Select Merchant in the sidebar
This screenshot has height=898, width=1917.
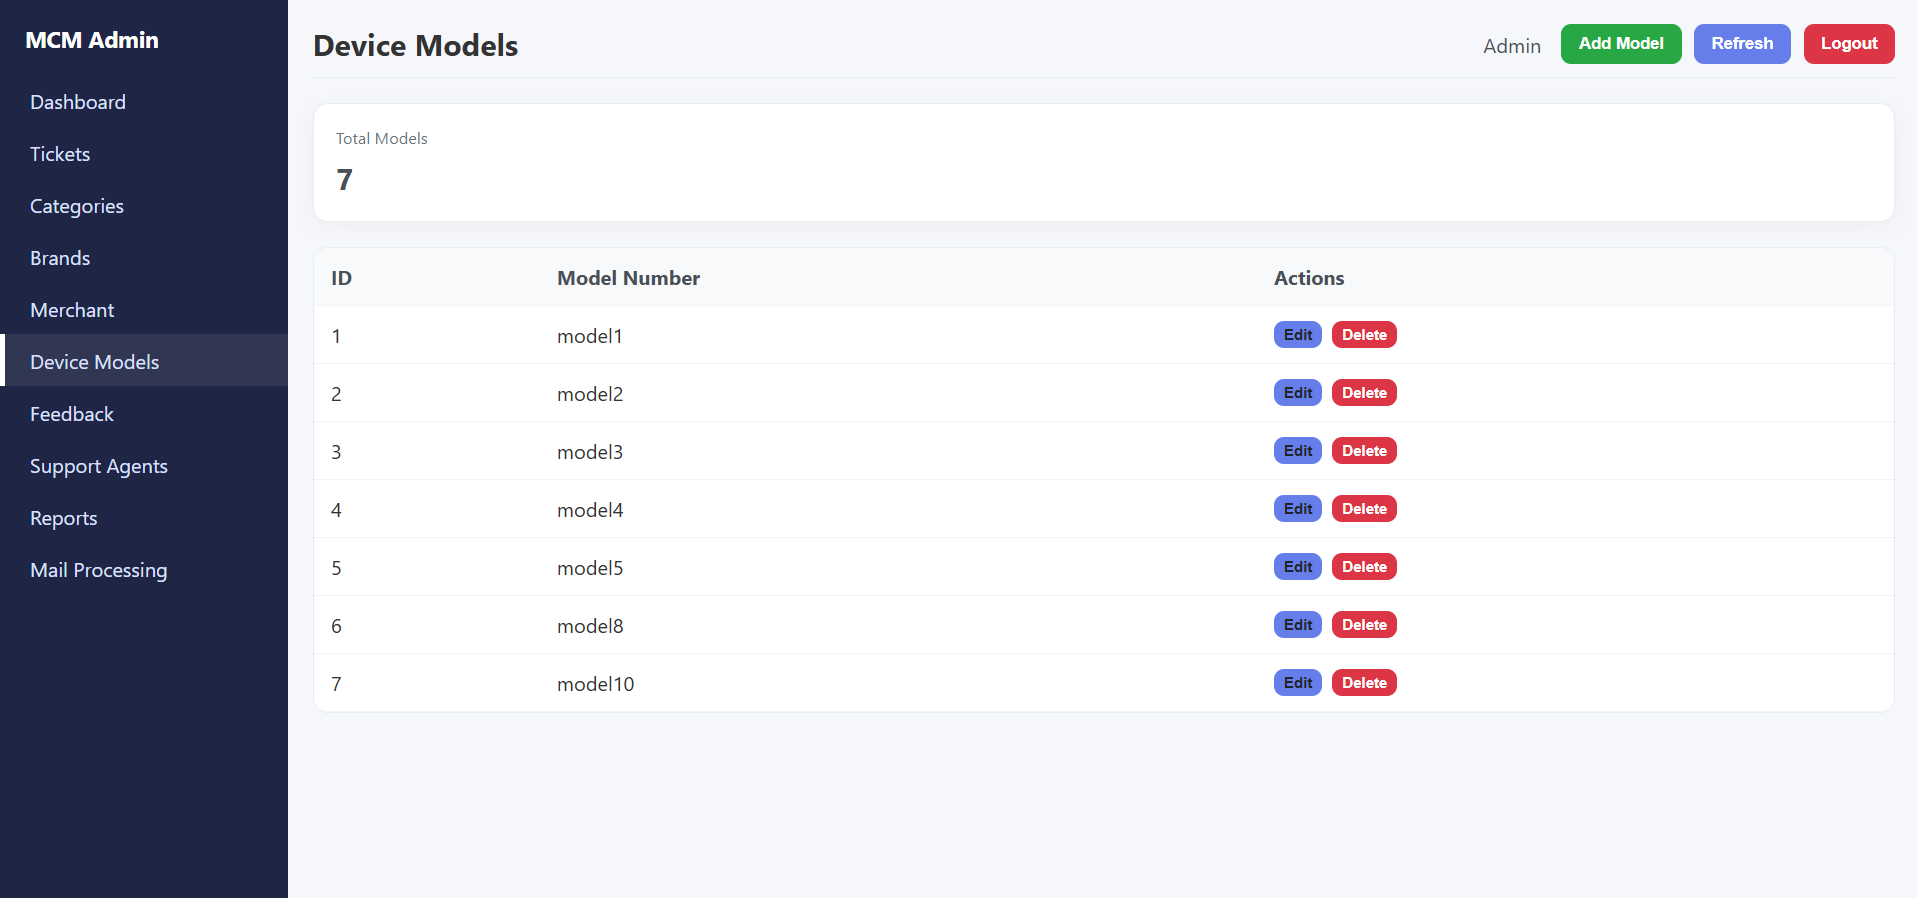pos(72,310)
